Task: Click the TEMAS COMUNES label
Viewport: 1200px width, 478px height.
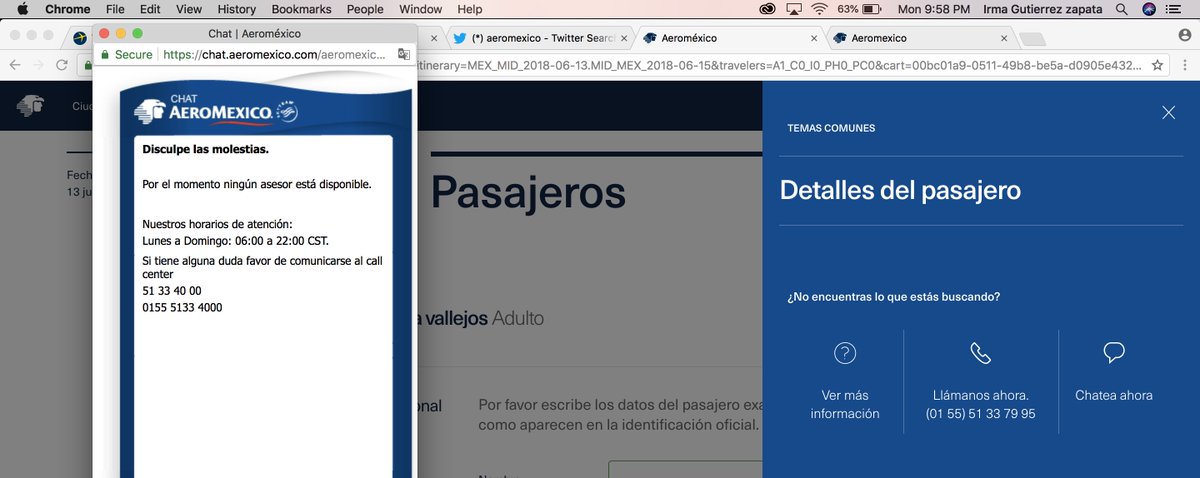Action: click(831, 128)
